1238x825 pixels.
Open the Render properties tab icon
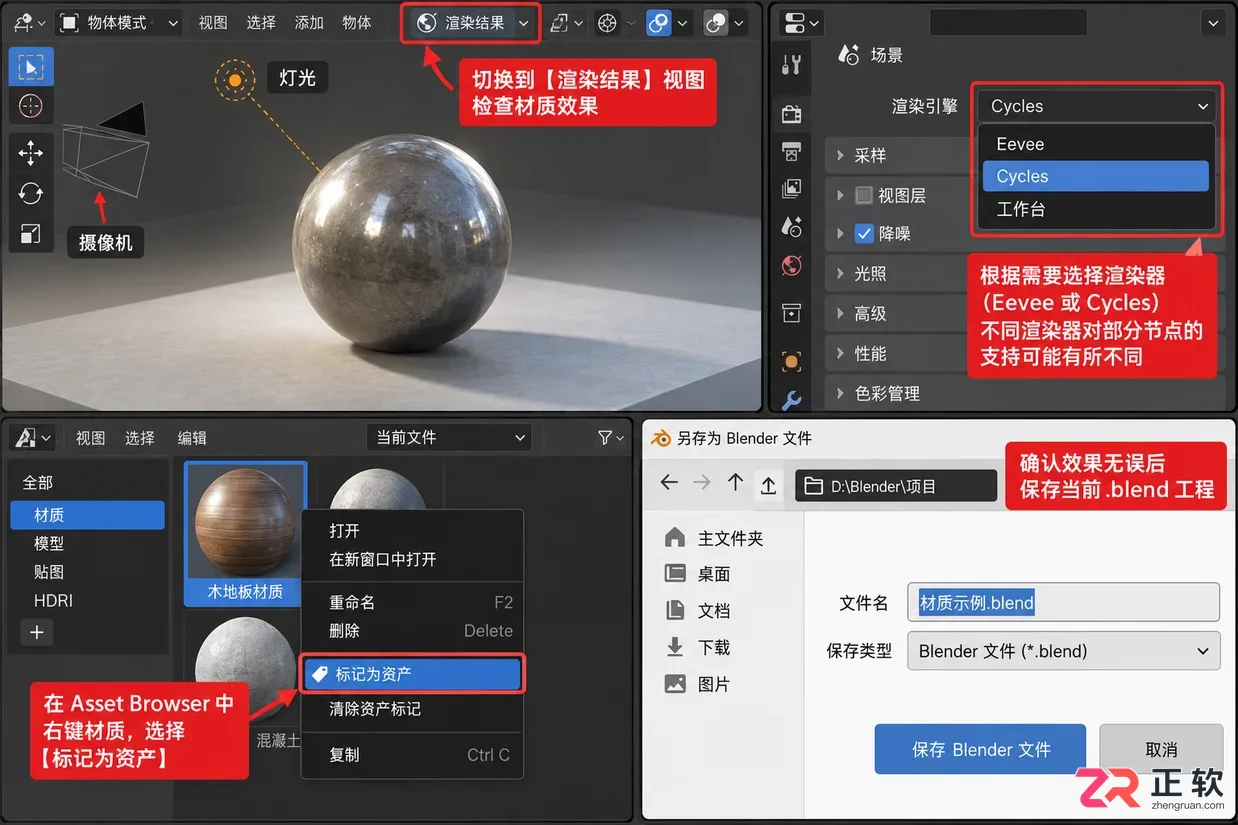(792, 113)
